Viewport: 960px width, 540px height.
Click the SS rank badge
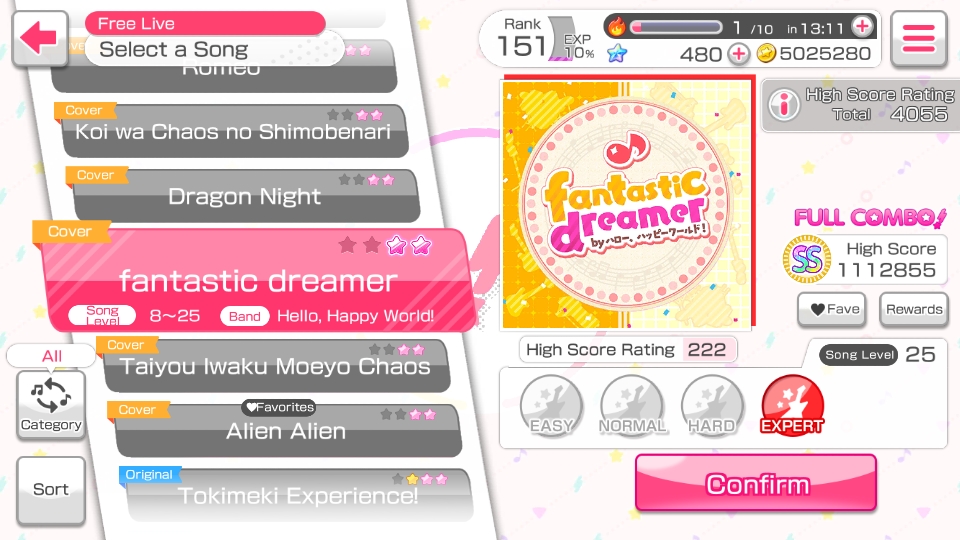pyautogui.click(x=808, y=259)
